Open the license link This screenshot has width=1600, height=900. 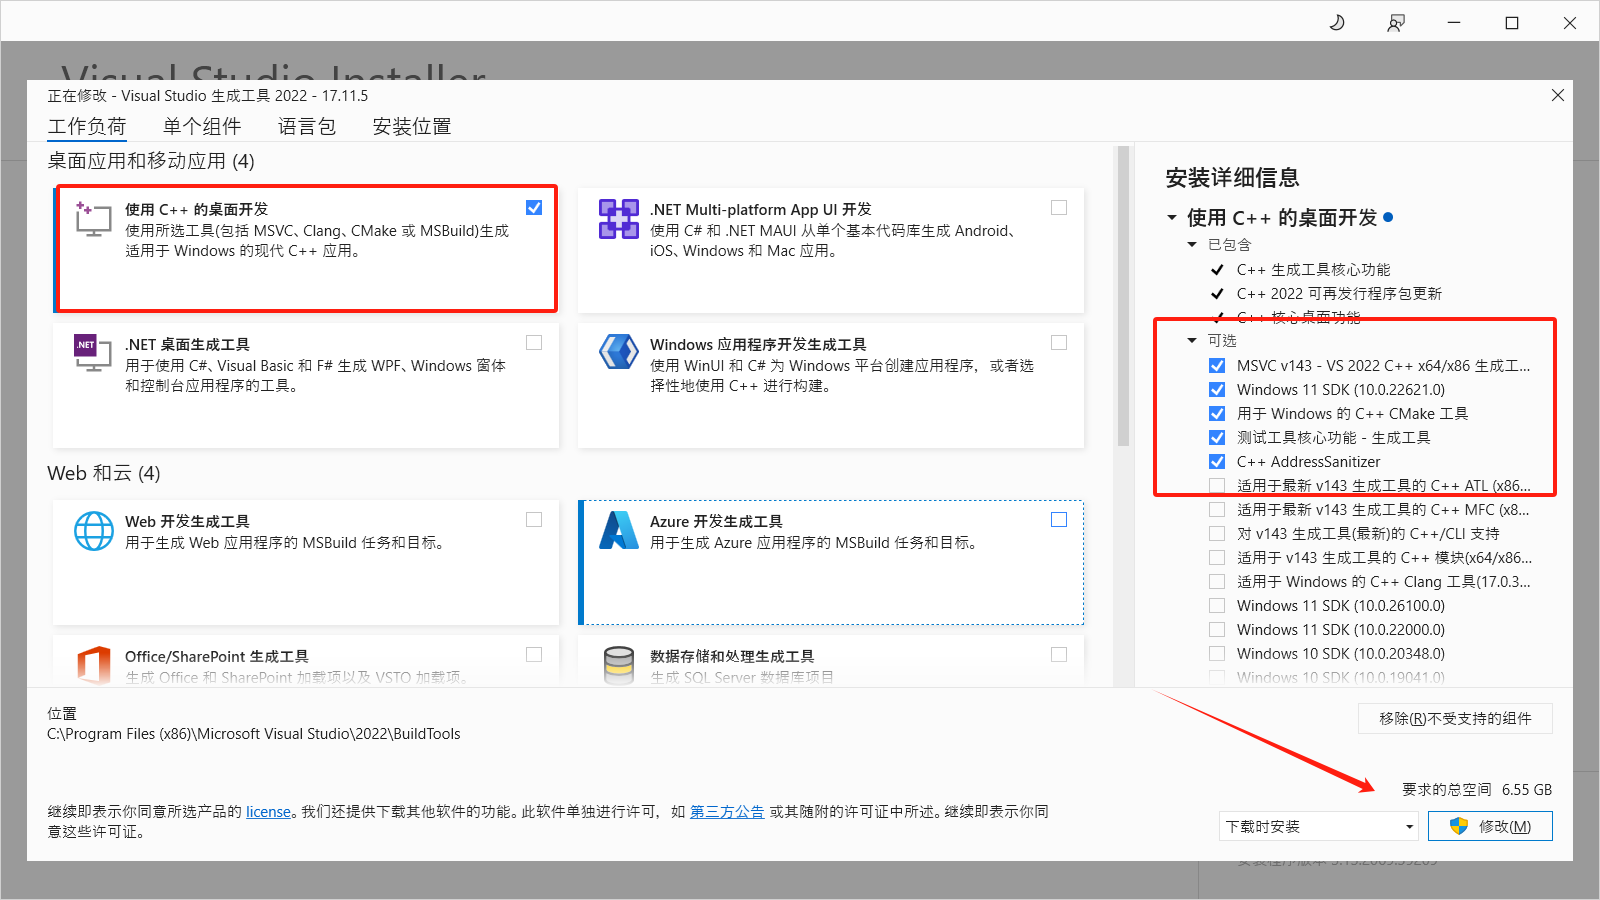[x=269, y=812]
